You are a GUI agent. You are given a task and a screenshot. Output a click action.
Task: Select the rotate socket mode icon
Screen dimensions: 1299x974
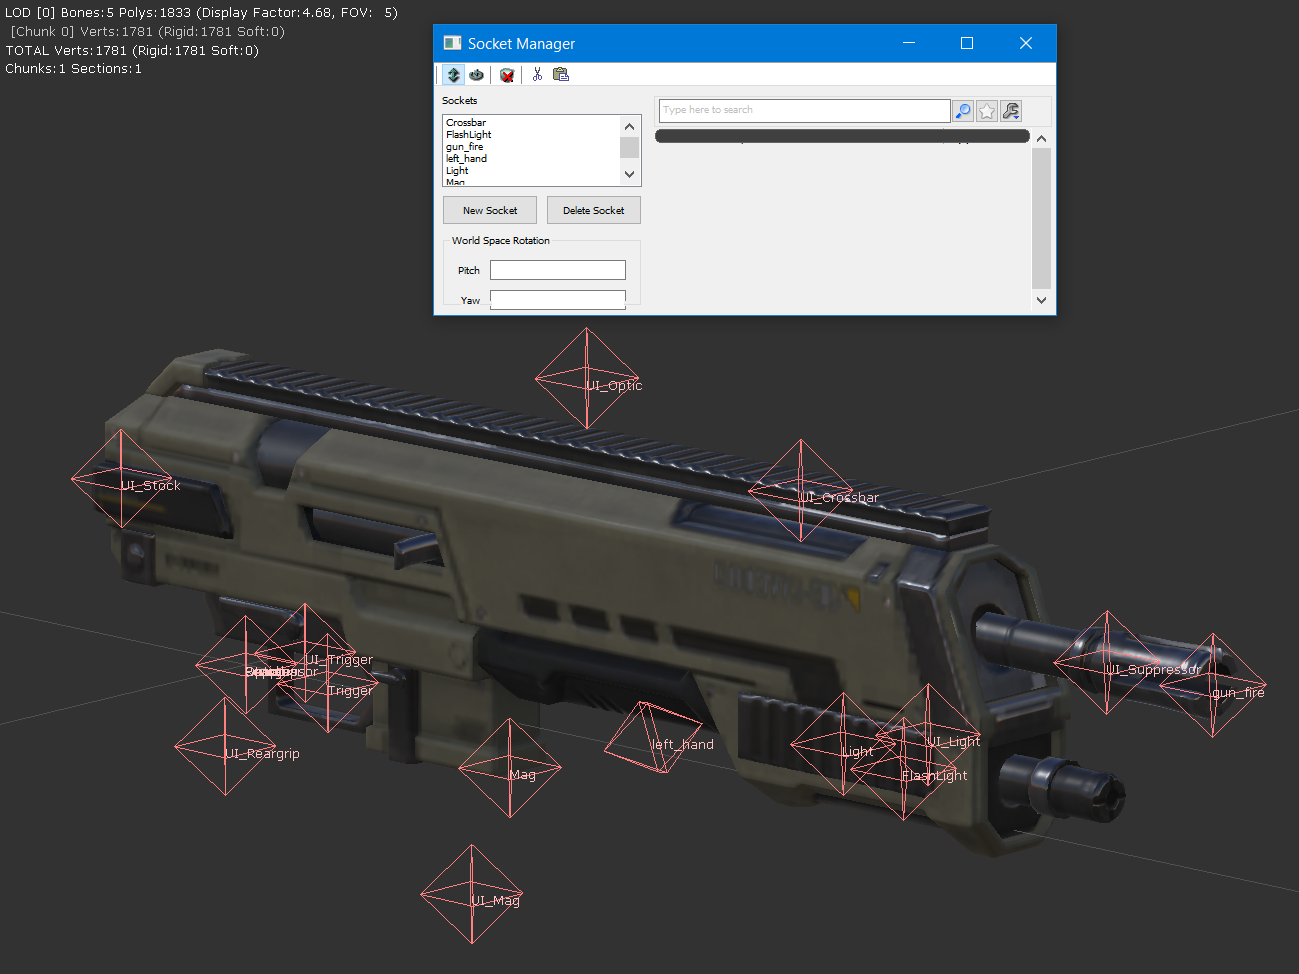[x=477, y=75]
